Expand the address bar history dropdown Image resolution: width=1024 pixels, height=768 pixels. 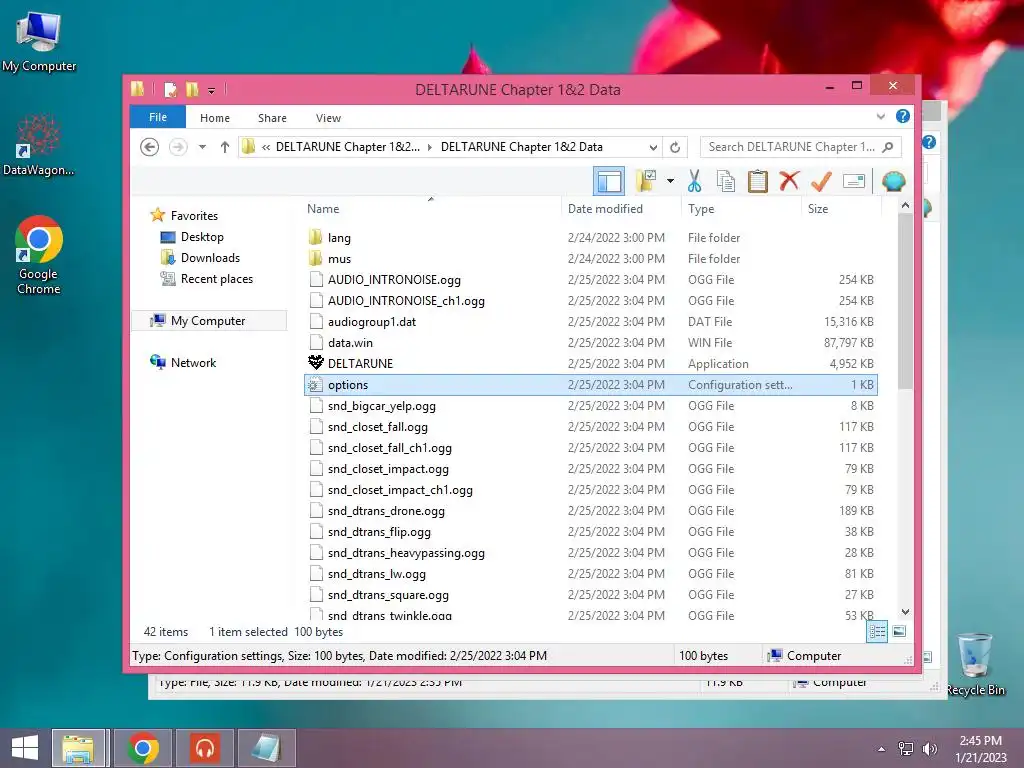pos(652,147)
